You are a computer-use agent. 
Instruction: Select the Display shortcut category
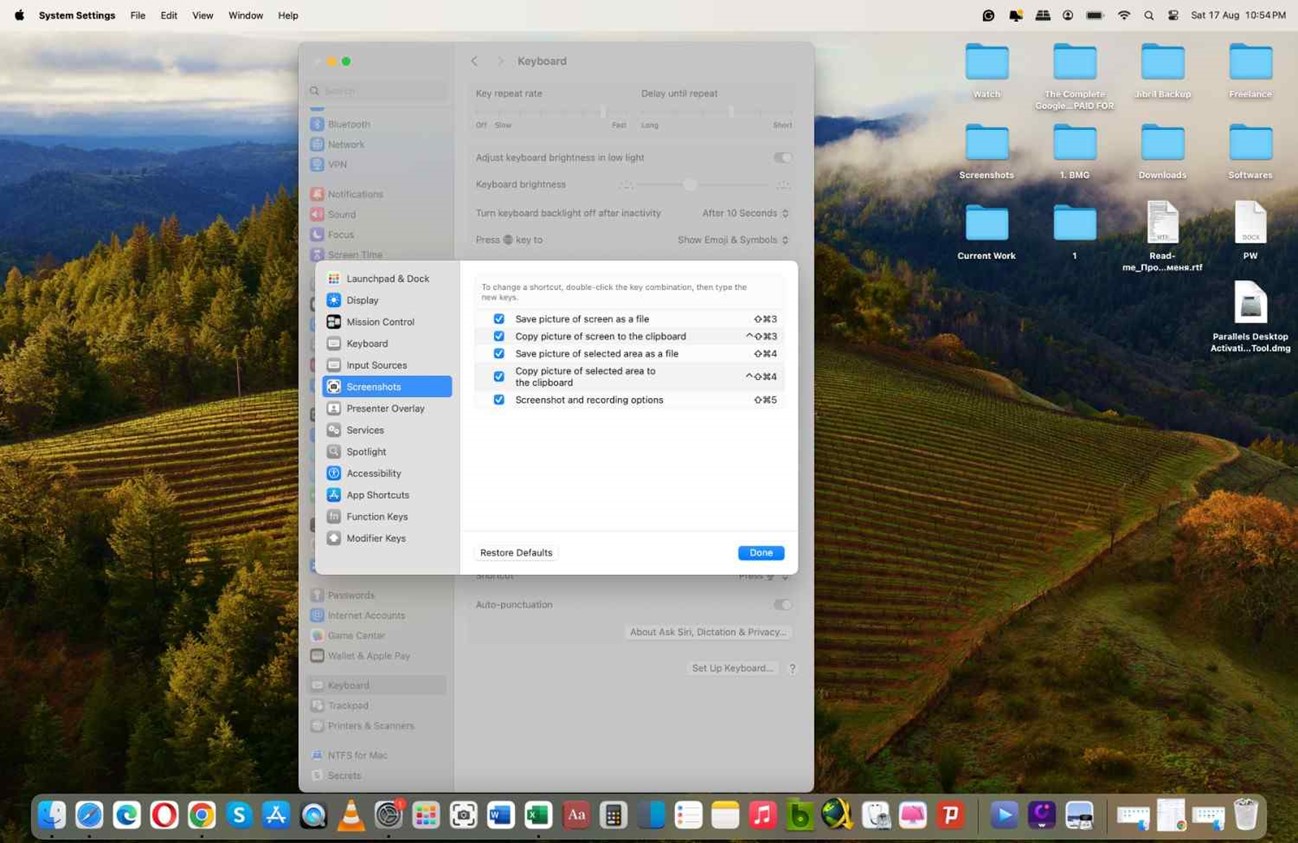click(387, 300)
